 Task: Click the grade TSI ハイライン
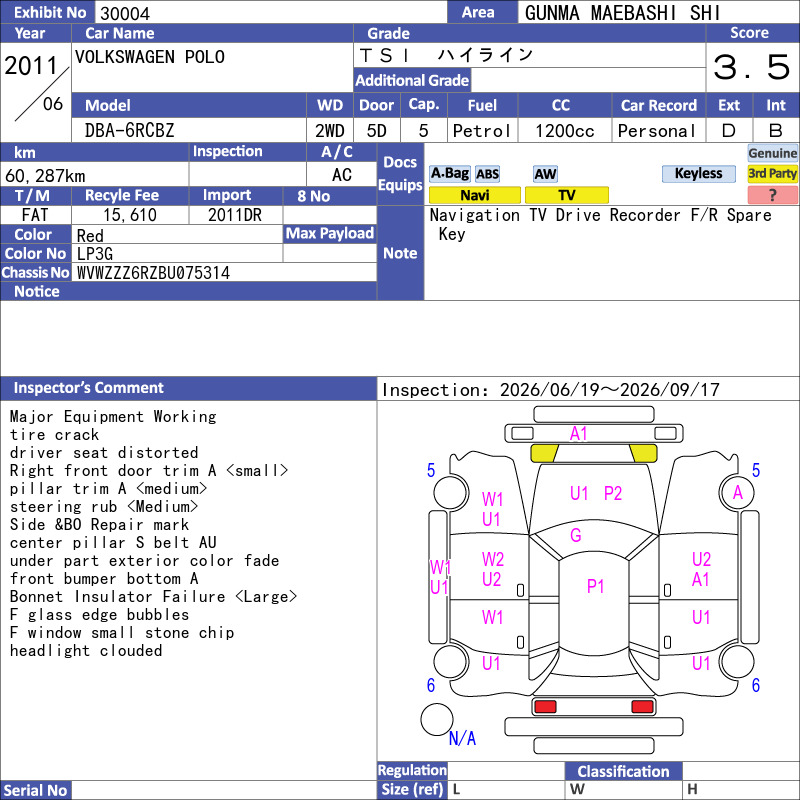[x=446, y=55]
